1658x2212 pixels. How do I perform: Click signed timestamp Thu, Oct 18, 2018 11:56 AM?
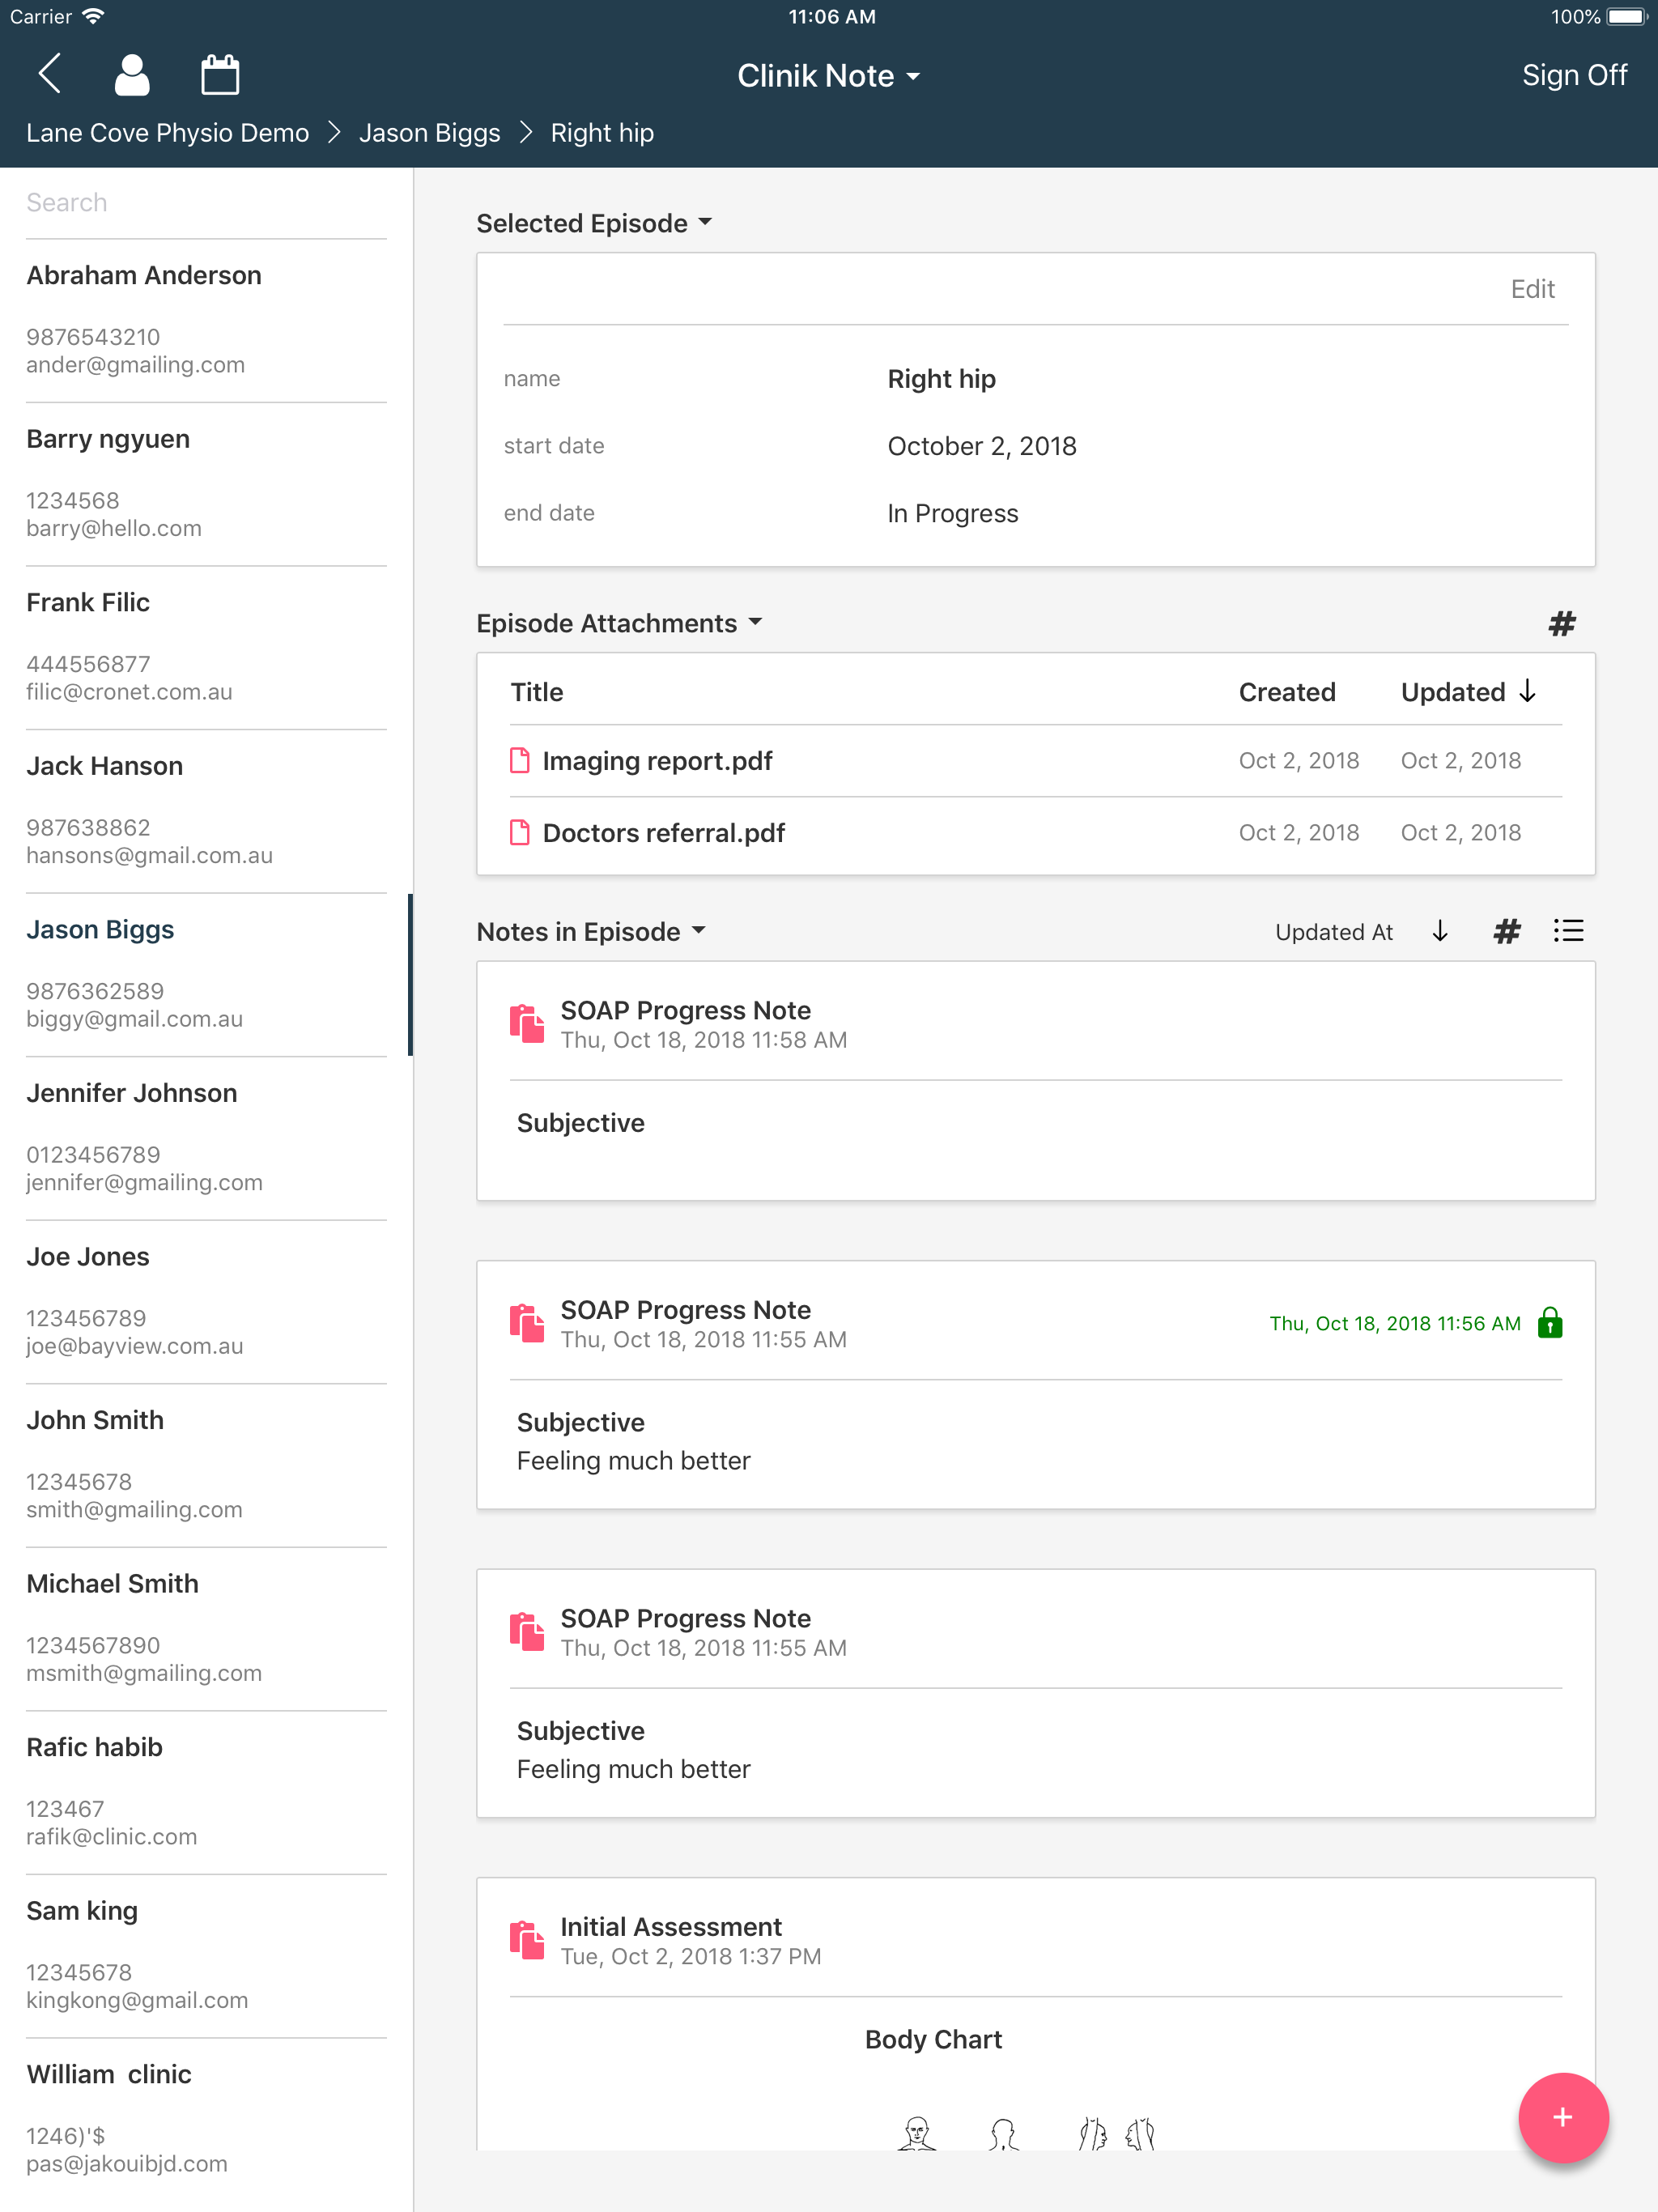[x=1394, y=1324]
